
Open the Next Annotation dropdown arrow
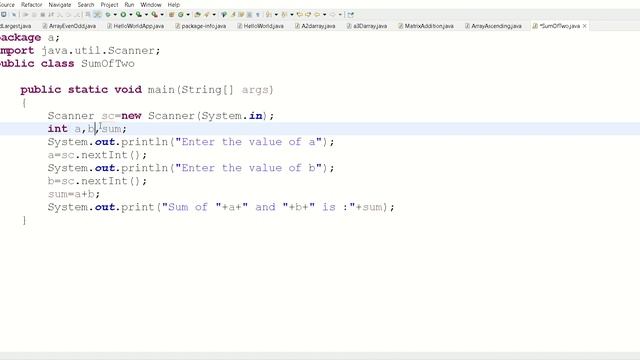(276, 15)
